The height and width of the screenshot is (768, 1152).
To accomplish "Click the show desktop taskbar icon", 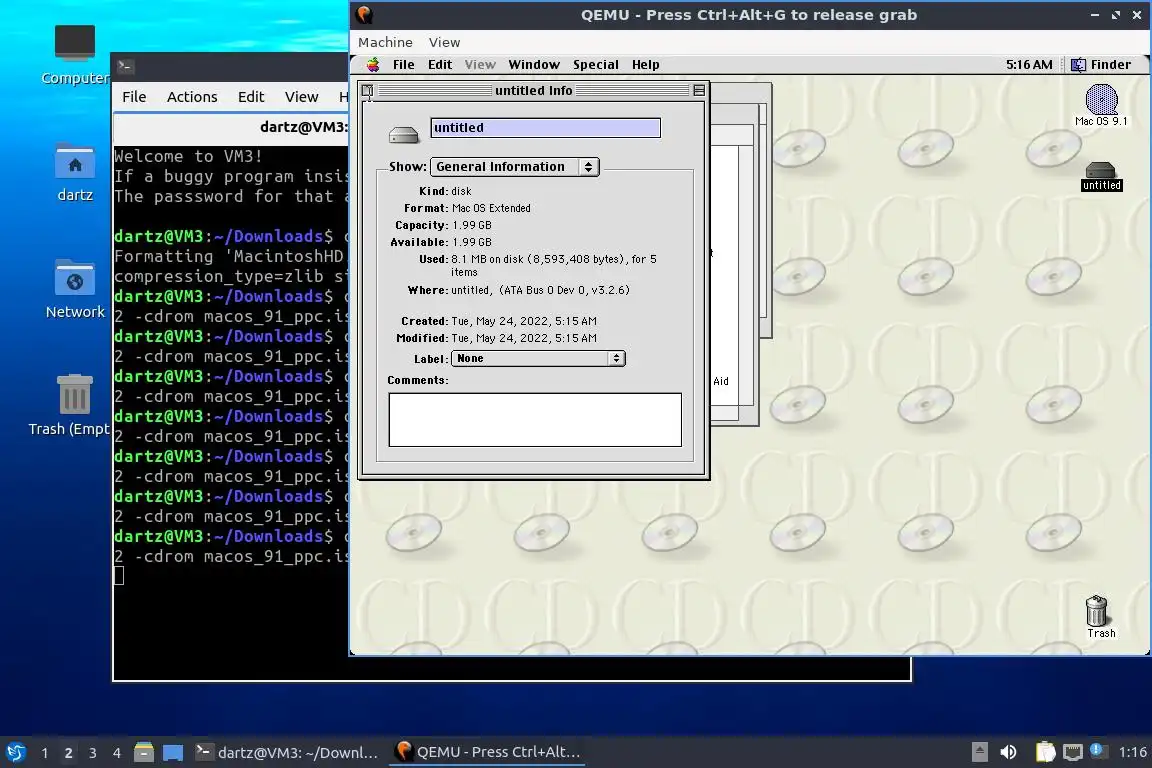I will 173,753.
